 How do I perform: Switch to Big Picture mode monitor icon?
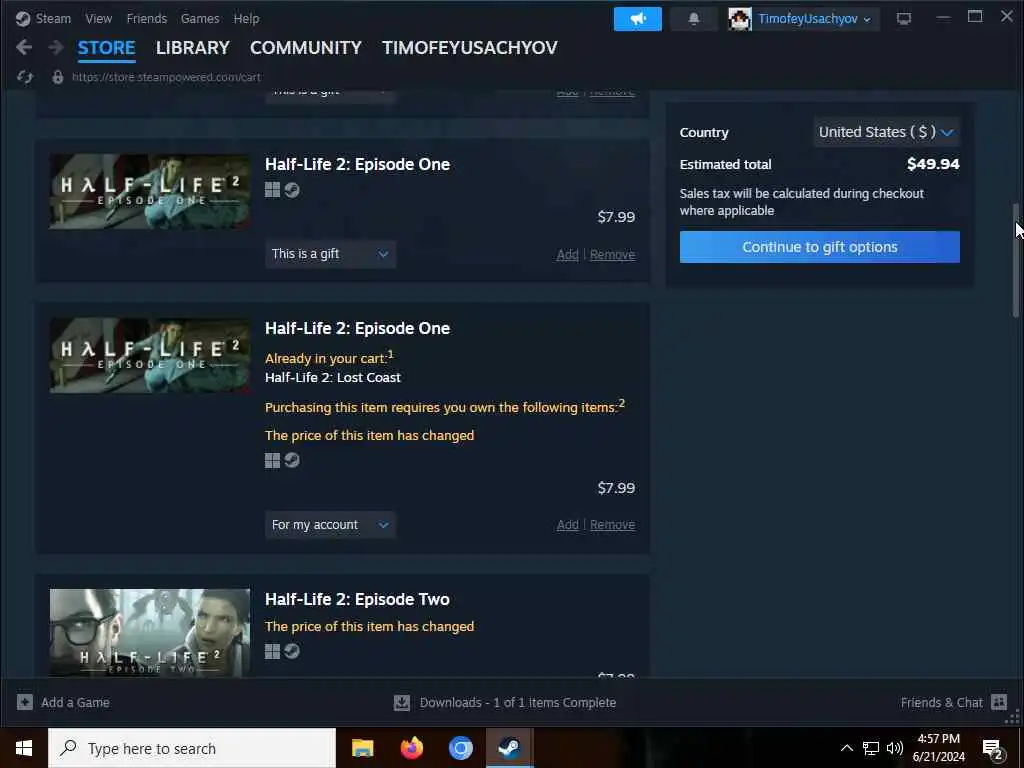click(x=904, y=19)
